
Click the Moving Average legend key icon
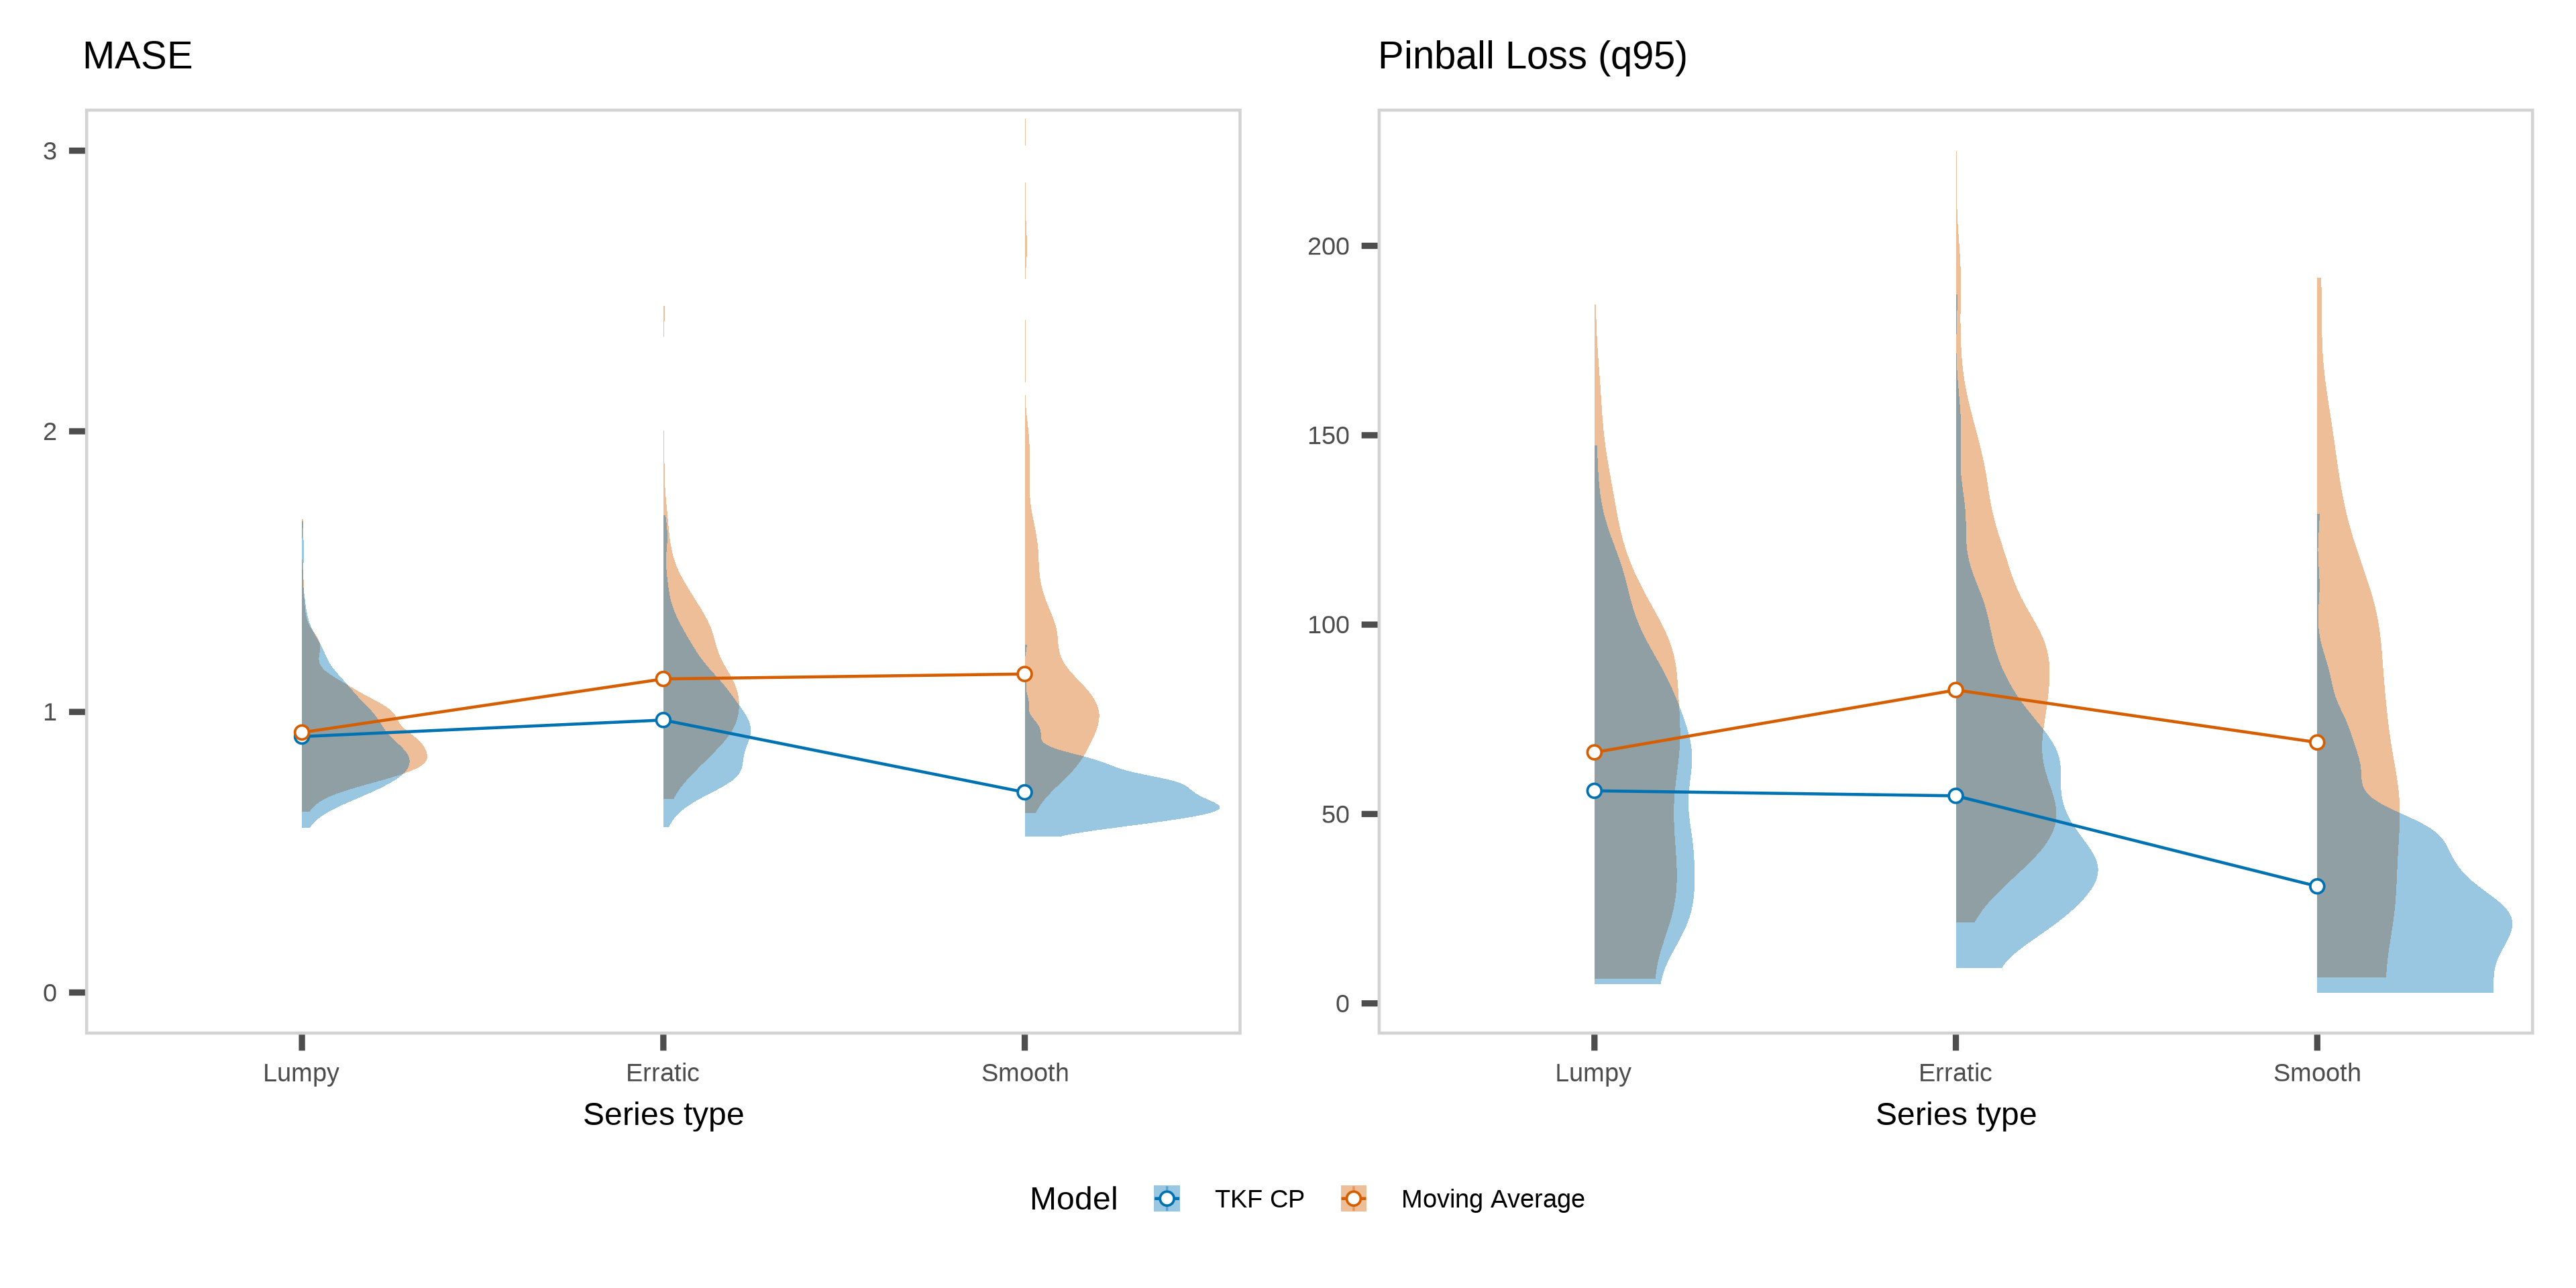click(1353, 1198)
